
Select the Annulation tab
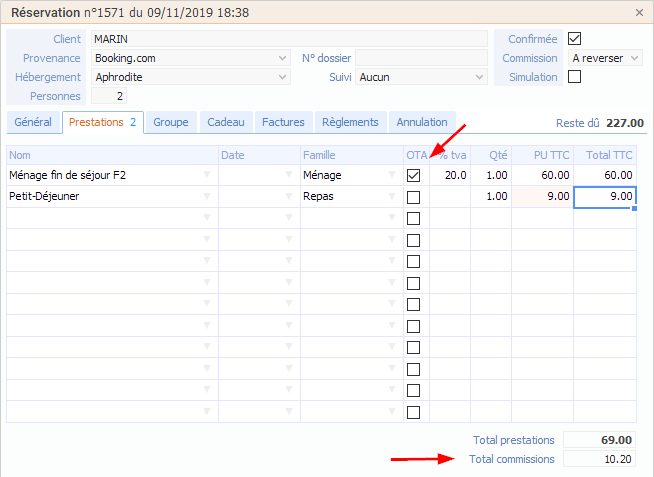click(422, 123)
